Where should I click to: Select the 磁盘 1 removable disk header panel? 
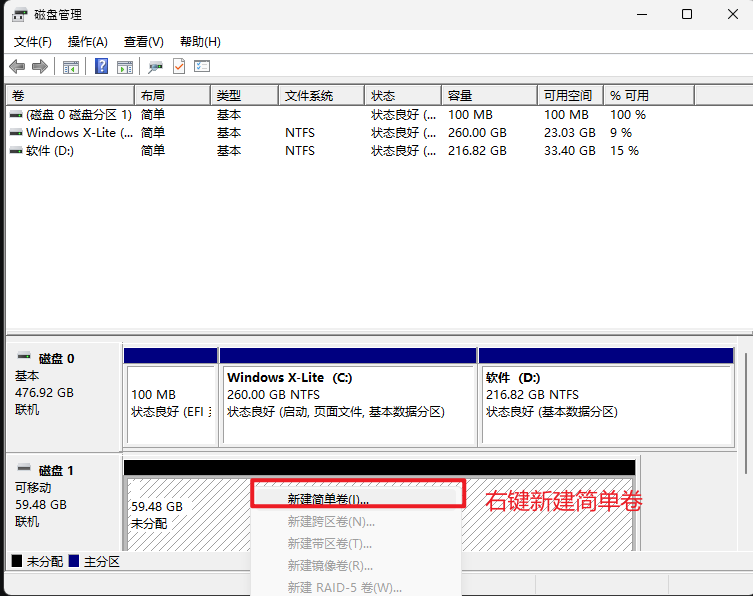pos(63,502)
